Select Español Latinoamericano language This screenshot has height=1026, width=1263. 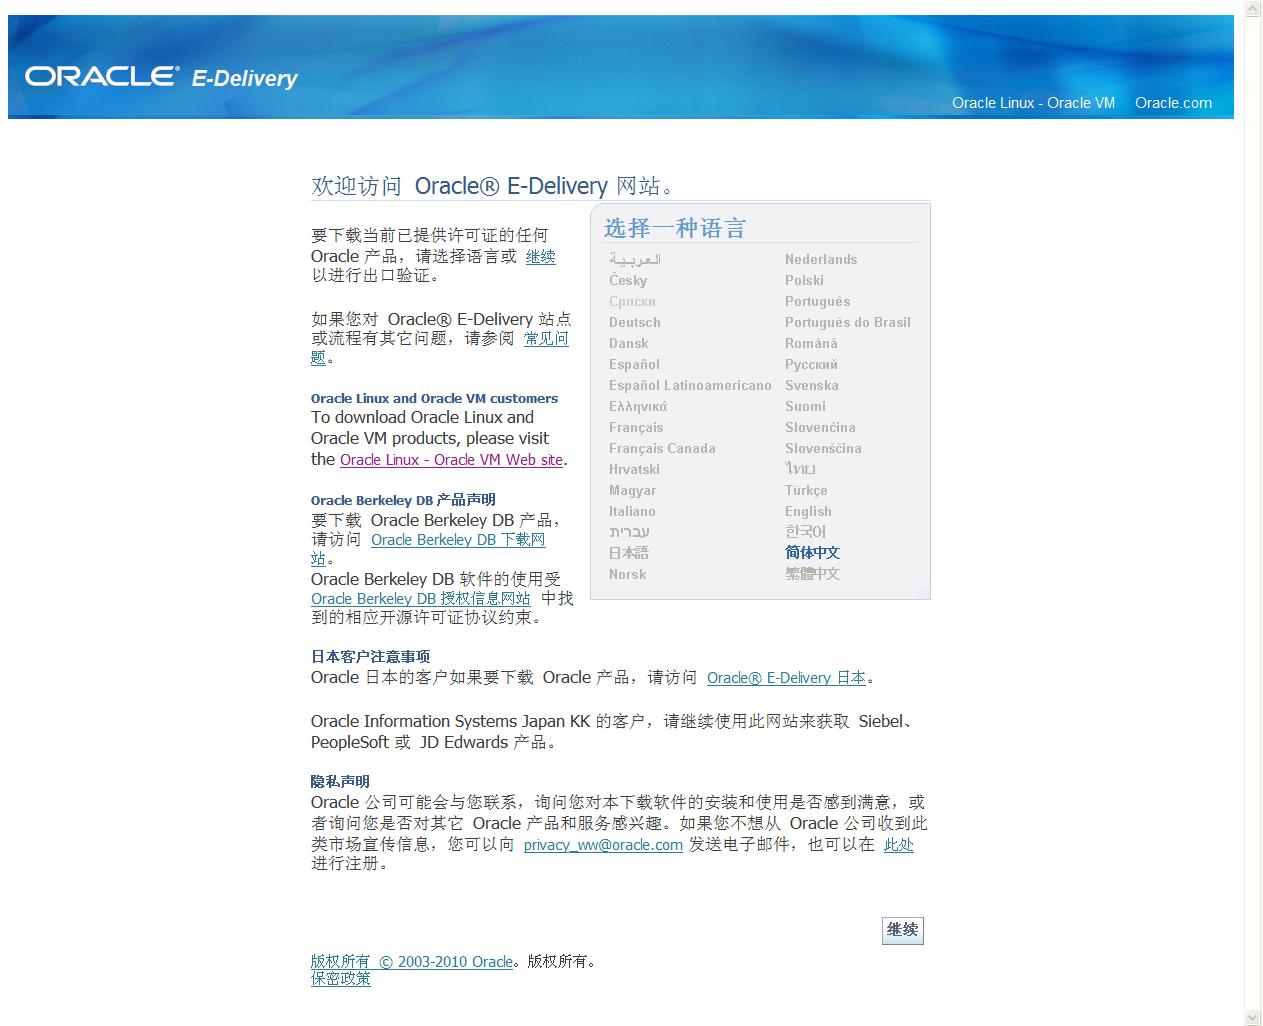[690, 385]
